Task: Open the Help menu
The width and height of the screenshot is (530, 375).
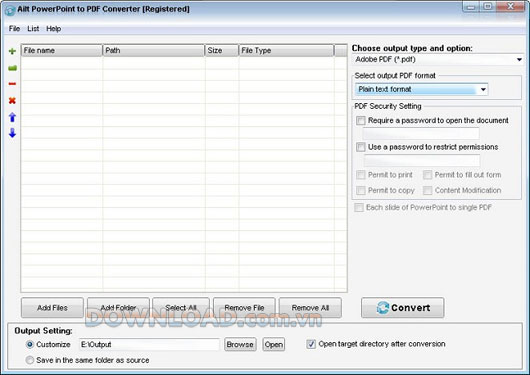Action: (x=54, y=29)
